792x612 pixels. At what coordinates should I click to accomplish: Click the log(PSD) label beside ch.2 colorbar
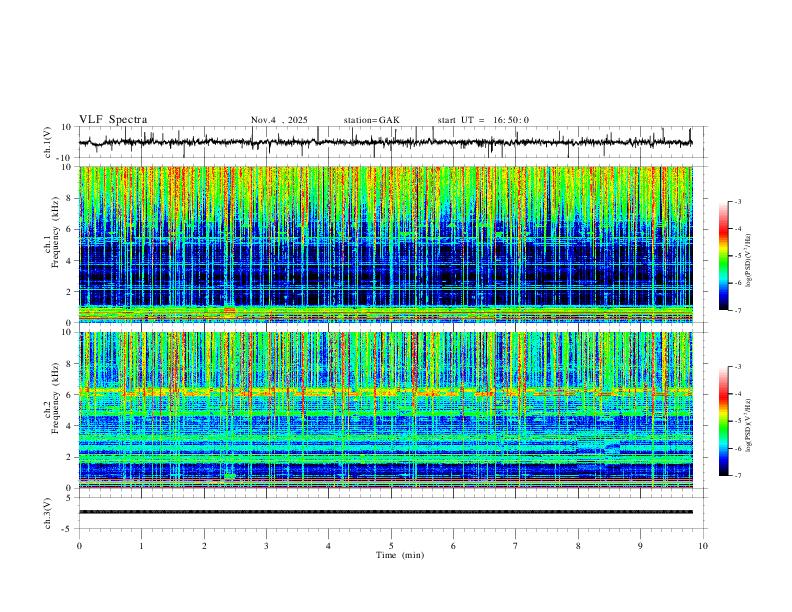coord(748,425)
